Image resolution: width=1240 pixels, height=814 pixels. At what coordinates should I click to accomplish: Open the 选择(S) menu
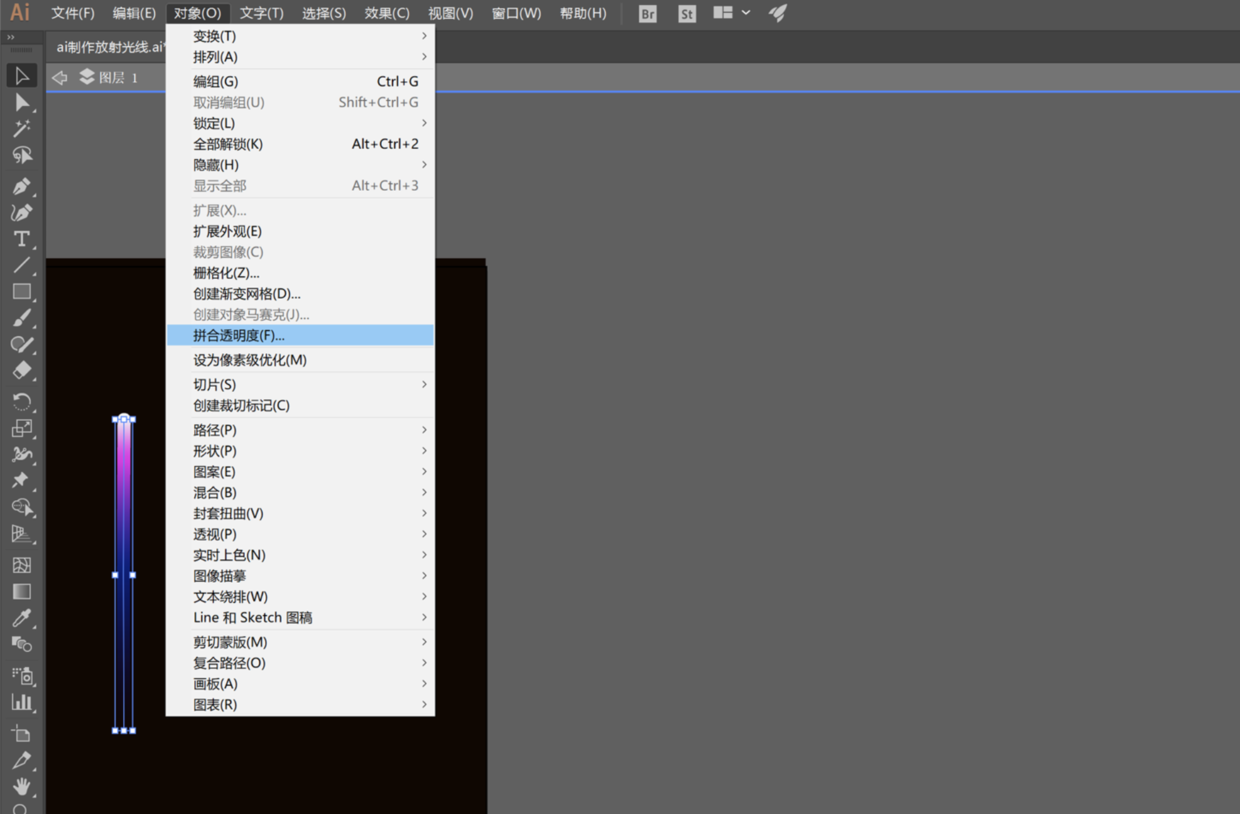point(324,13)
